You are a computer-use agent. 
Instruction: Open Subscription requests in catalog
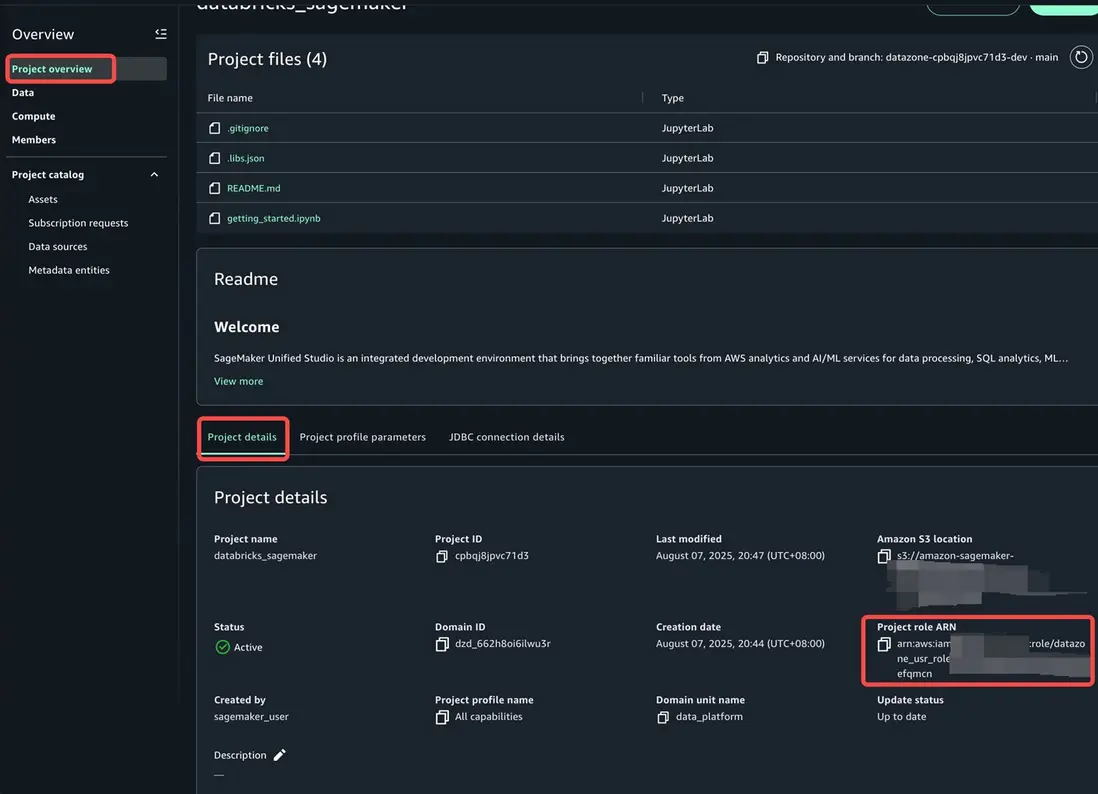coord(78,223)
